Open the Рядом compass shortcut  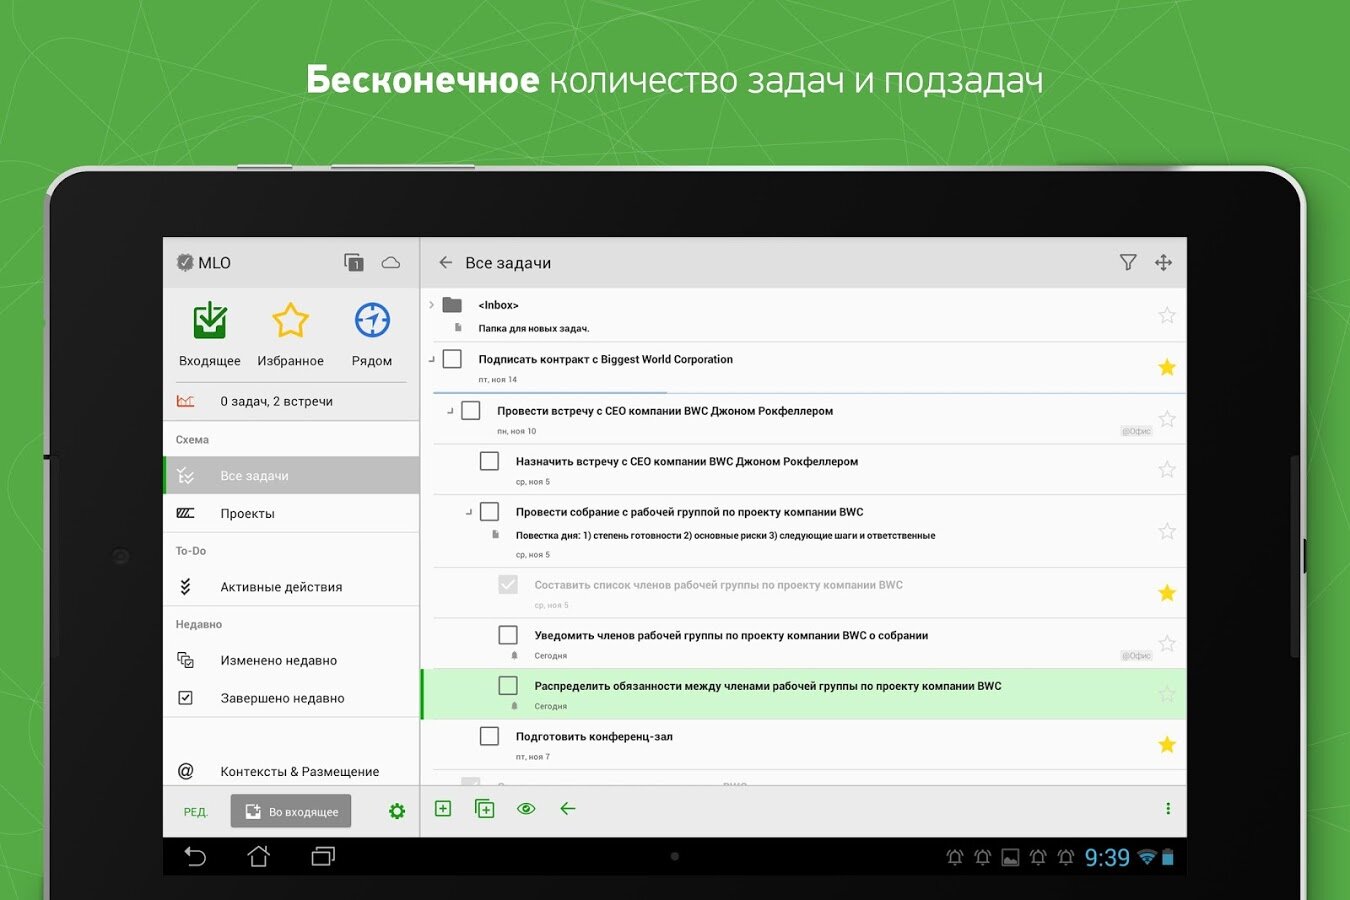point(372,322)
